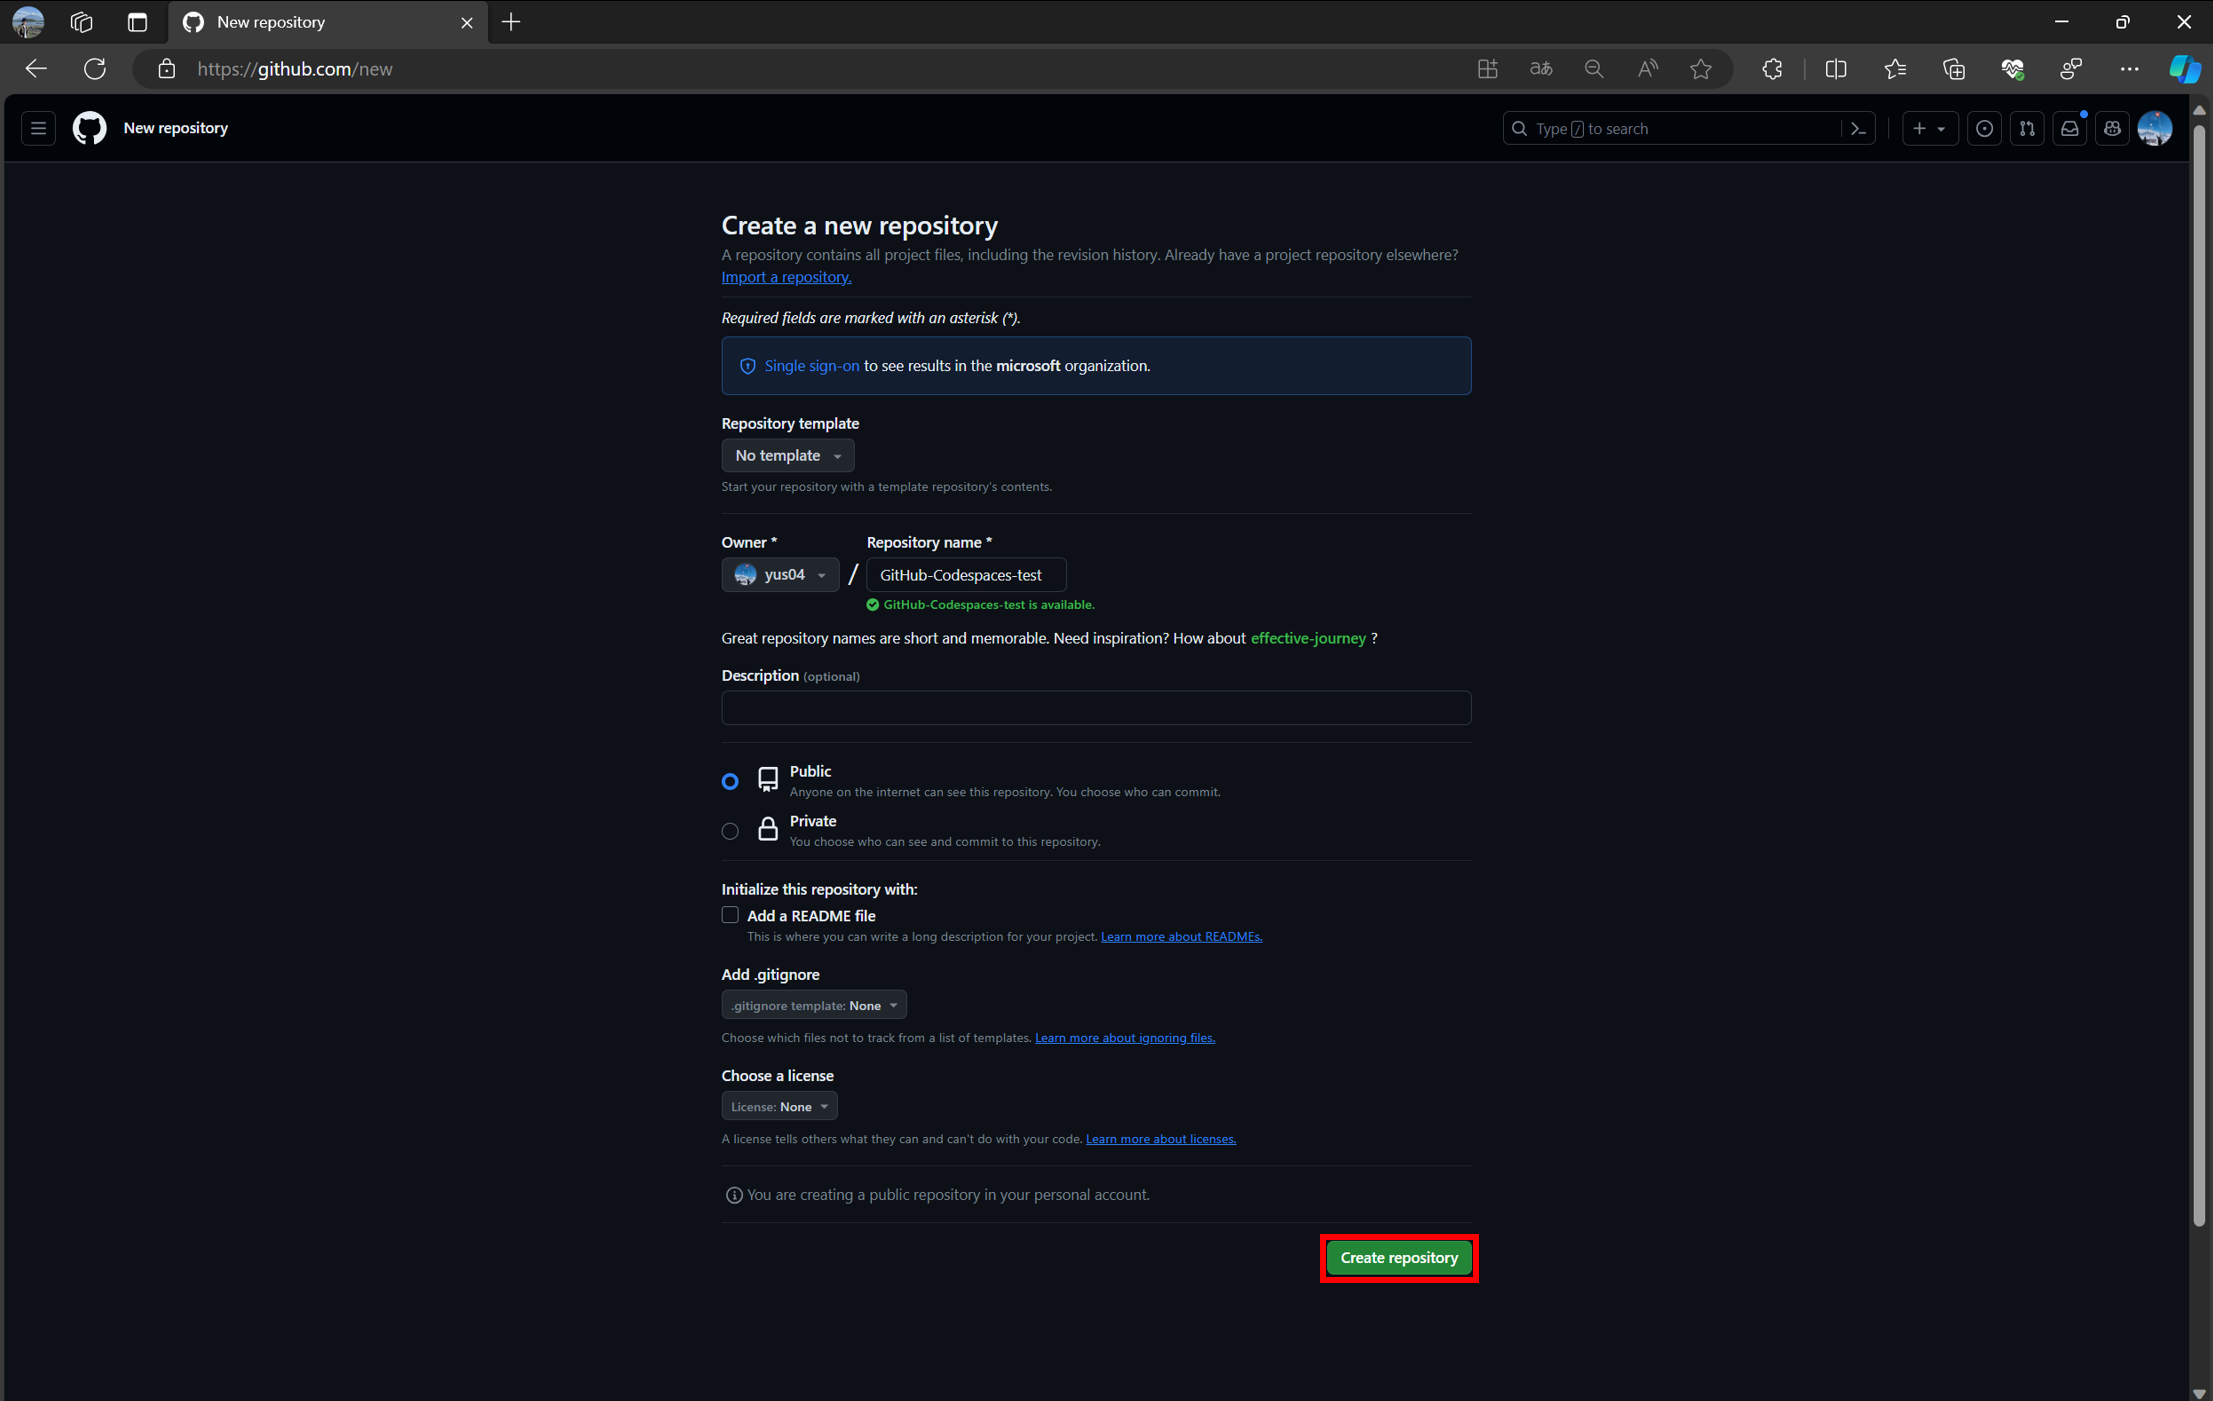Click the Create repository button
The width and height of the screenshot is (2213, 1401).
[1398, 1257]
